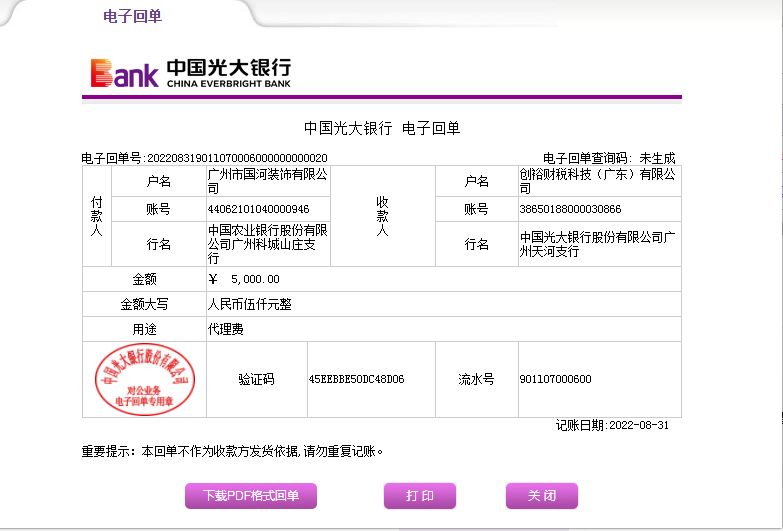
Task: Click the query code status 未生成
Action: (657, 158)
